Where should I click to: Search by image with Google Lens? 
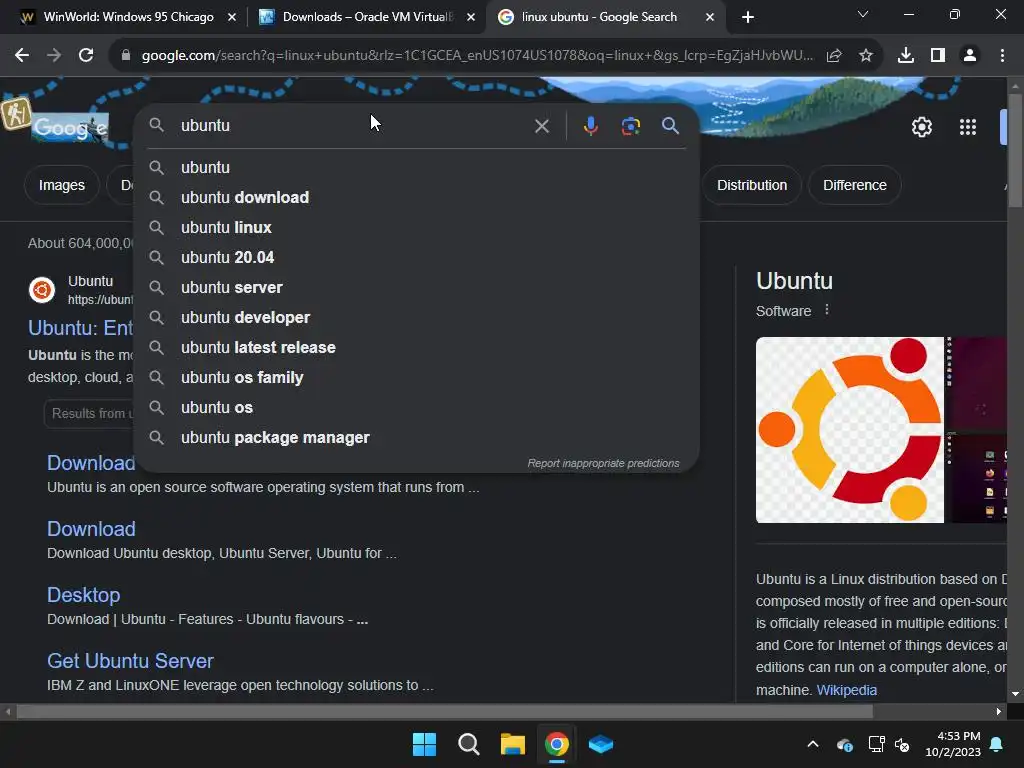point(630,125)
